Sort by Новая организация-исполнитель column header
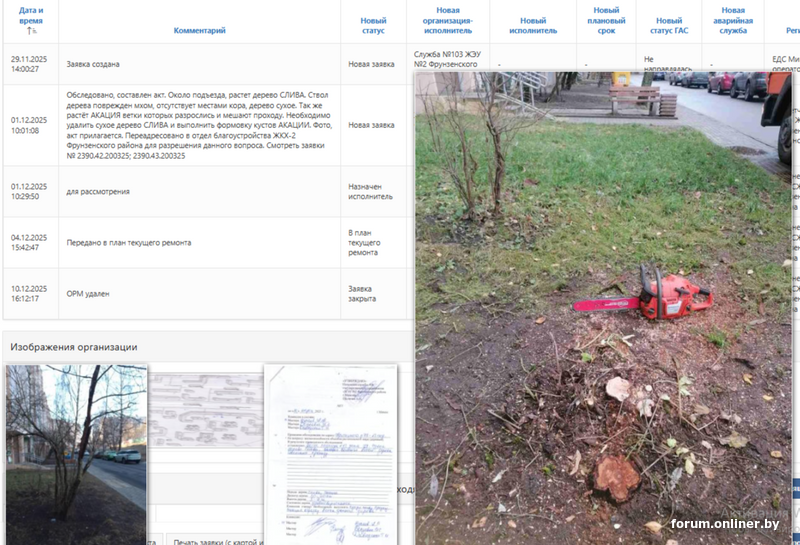Screen dimensions: 800x545 click(x=447, y=20)
